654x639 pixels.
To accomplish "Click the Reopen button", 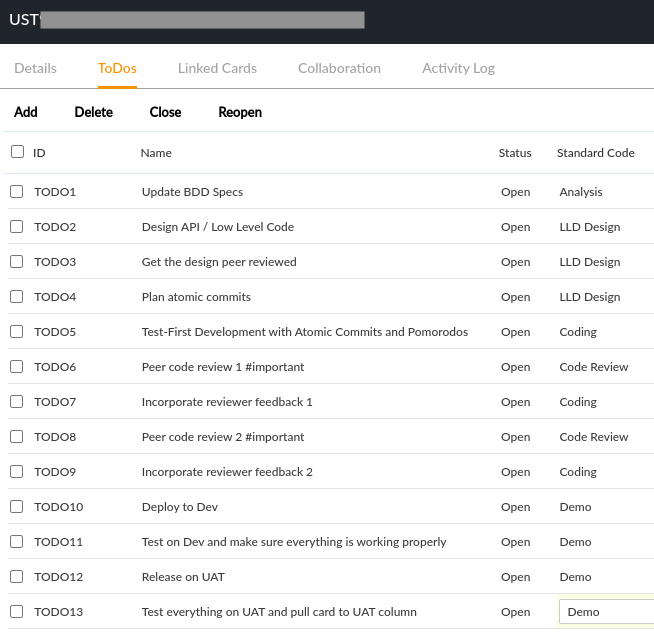I will pyautogui.click(x=240, y=112).
